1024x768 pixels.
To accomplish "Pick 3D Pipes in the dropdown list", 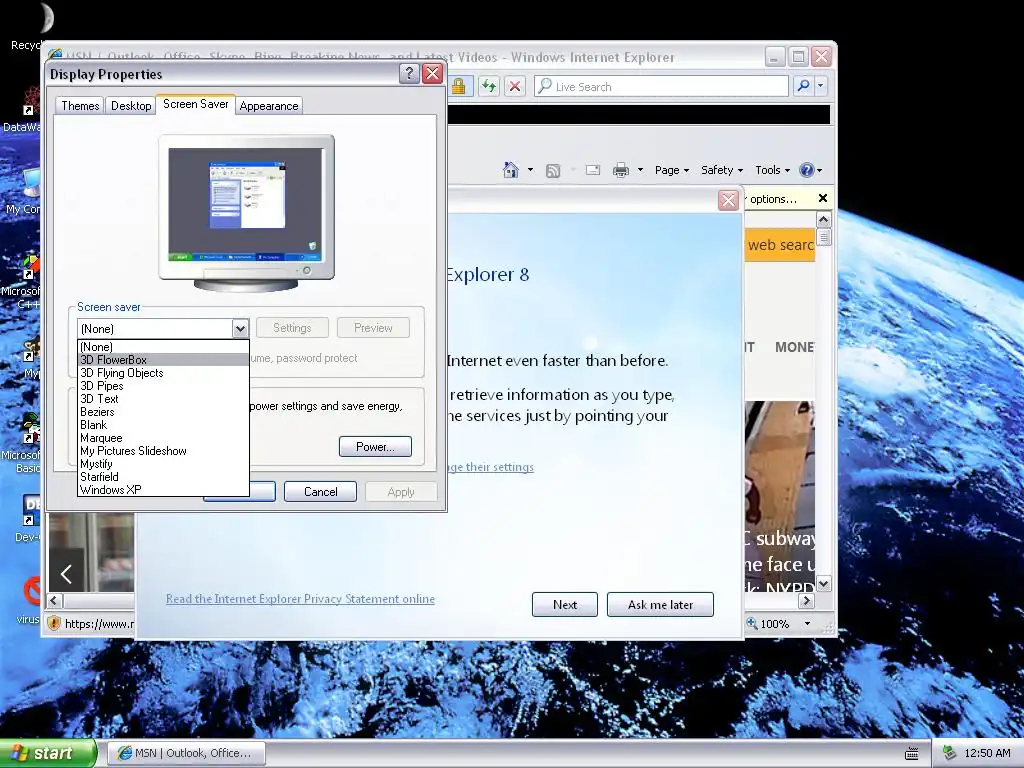I will click(x=163, y=386).
